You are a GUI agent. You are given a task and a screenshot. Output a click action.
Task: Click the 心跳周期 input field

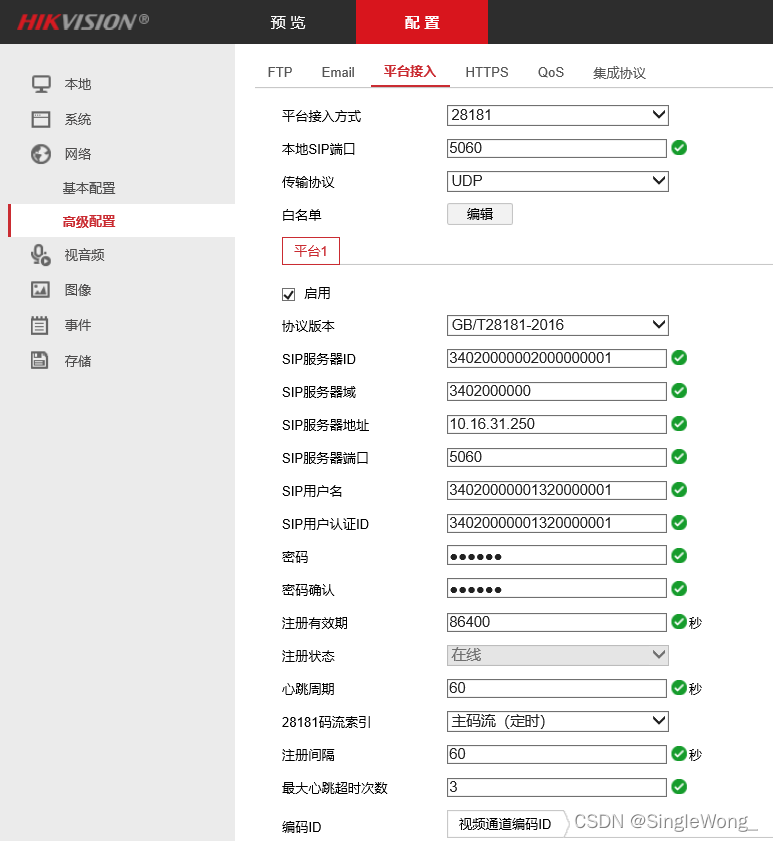click(556, 688)
